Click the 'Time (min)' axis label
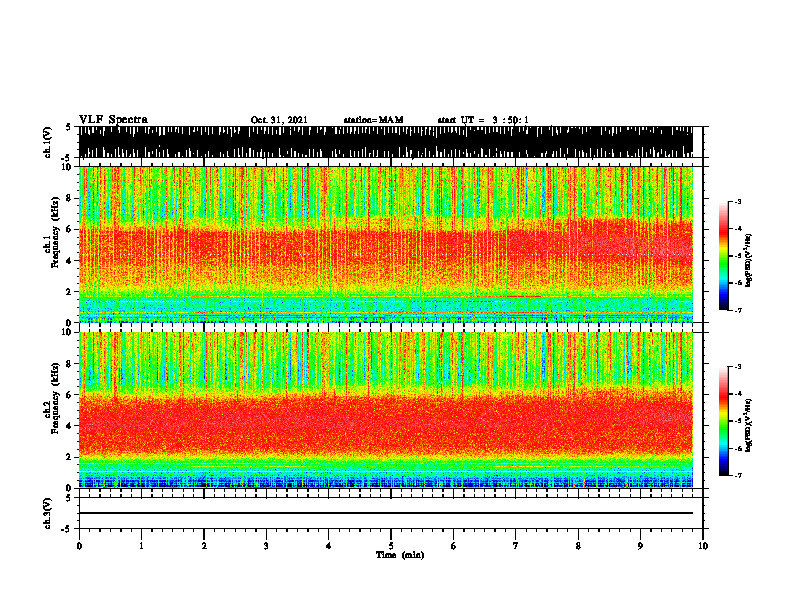The height and width of the screenshot is (612, 792). pyautogui.click(x=400, y=555)
